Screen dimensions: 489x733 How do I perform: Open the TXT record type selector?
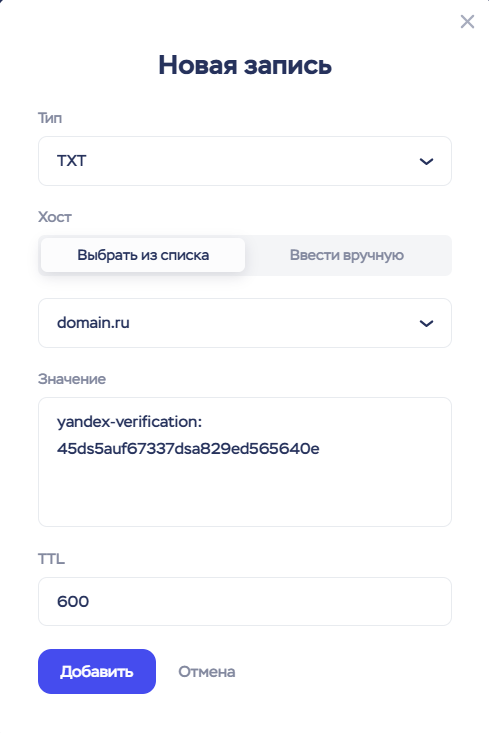tap(244, 161)
